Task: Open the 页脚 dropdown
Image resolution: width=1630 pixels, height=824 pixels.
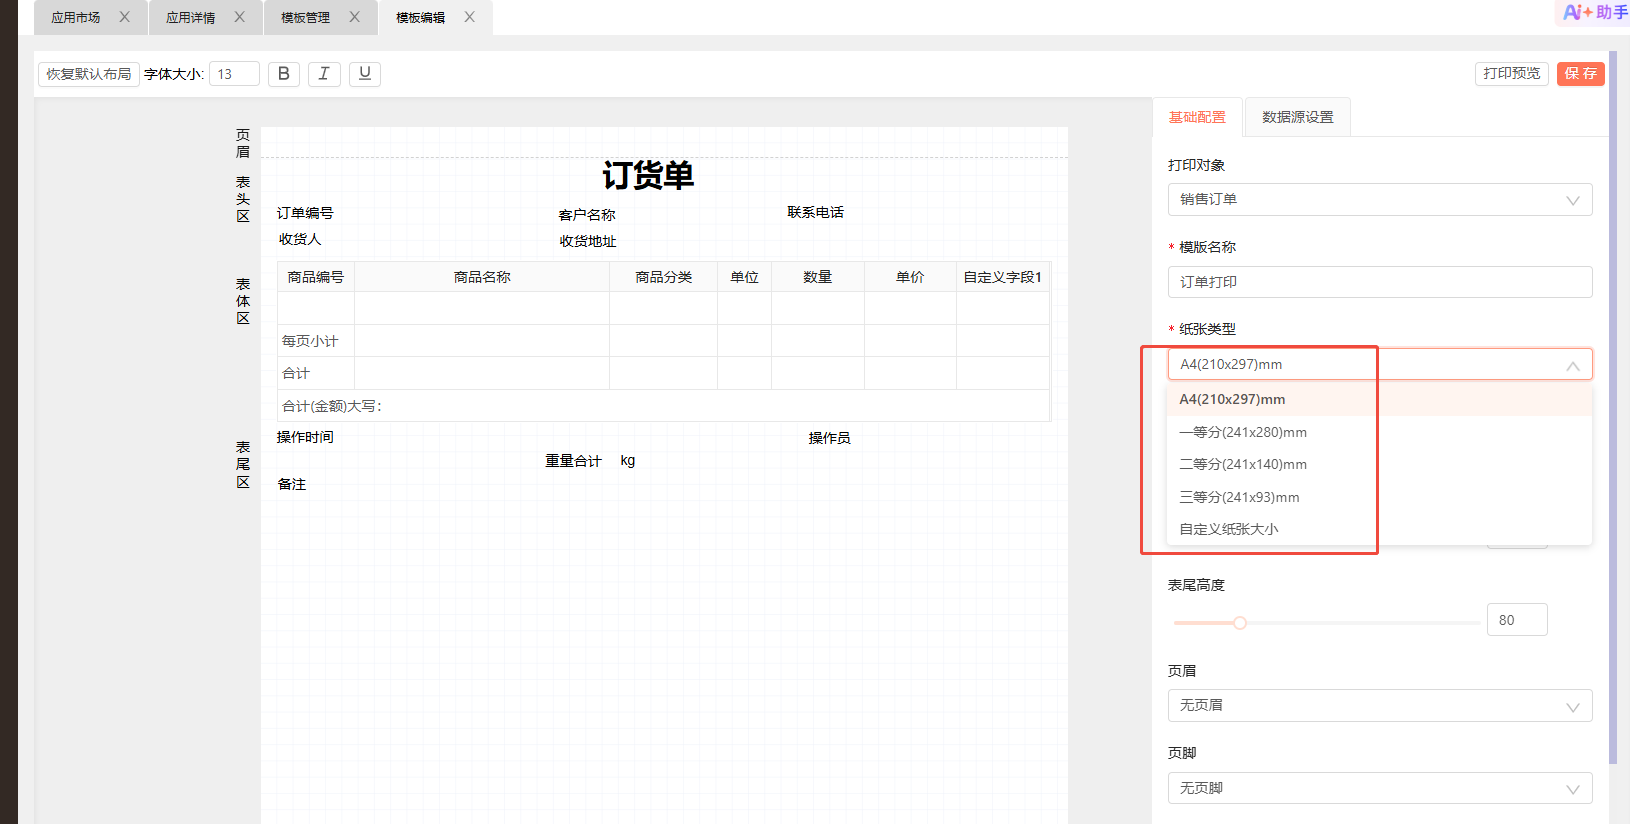Action: pyautogui.click(x=1380, y=788)
